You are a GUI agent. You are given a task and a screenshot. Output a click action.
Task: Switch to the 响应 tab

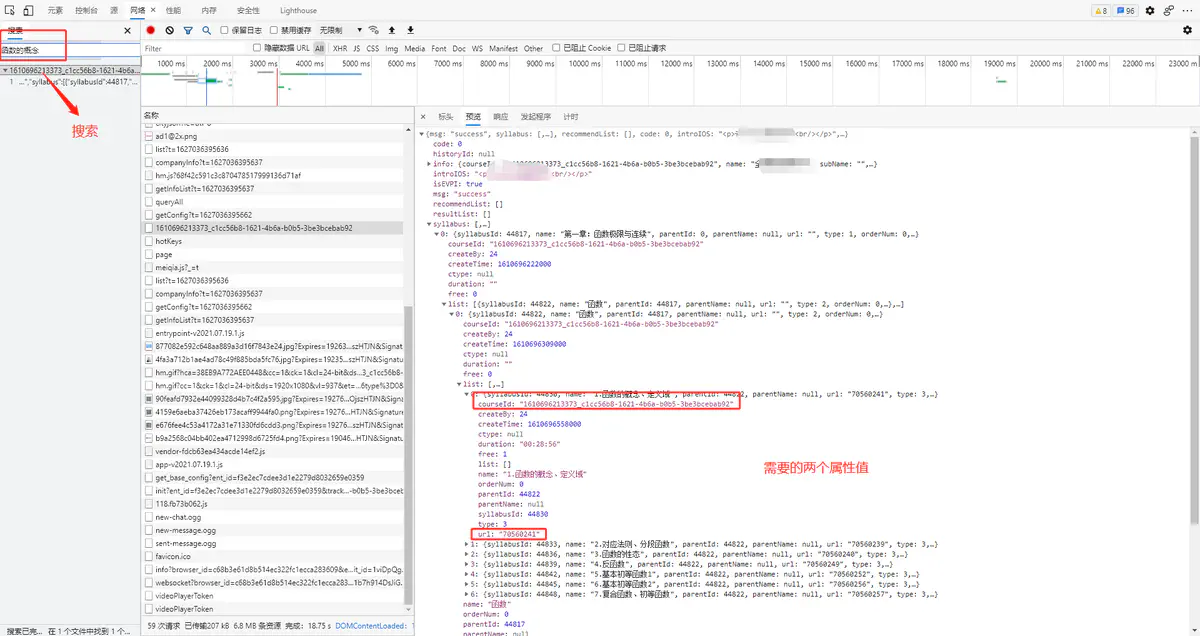point(500,117)
